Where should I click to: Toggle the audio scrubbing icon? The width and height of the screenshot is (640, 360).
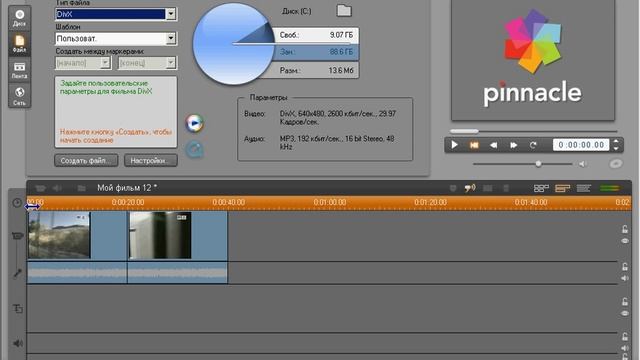[470, 188]
